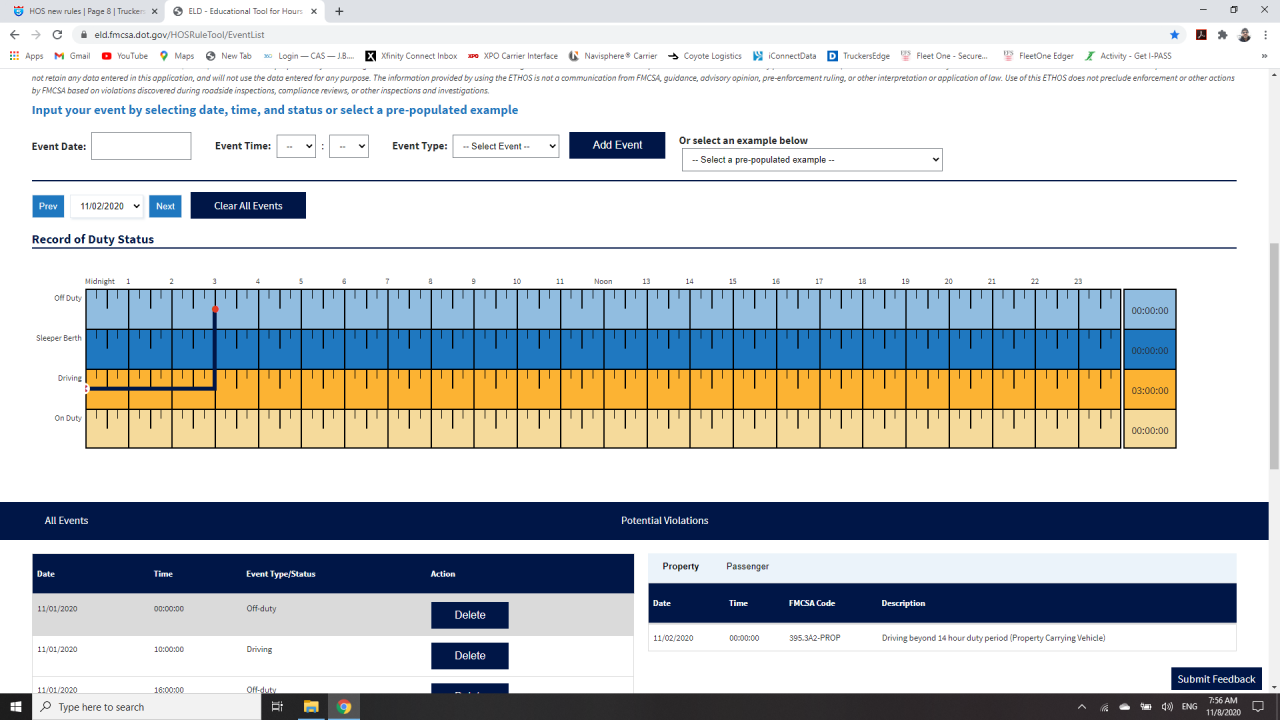Delete the 00:00:00 Off-duty event
This screenshot has height=720, width=1280.
[x=470, y=615]
